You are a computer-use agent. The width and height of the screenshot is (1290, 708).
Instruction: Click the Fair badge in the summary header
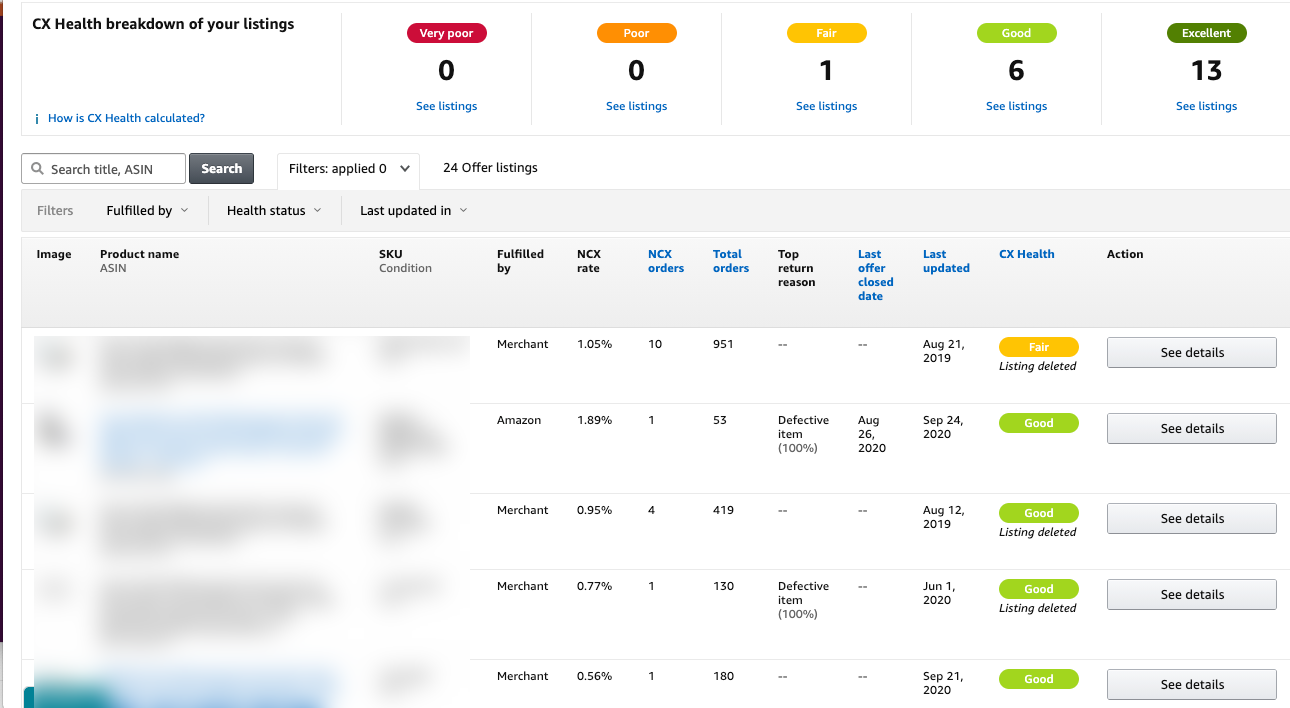click(826, 33)
